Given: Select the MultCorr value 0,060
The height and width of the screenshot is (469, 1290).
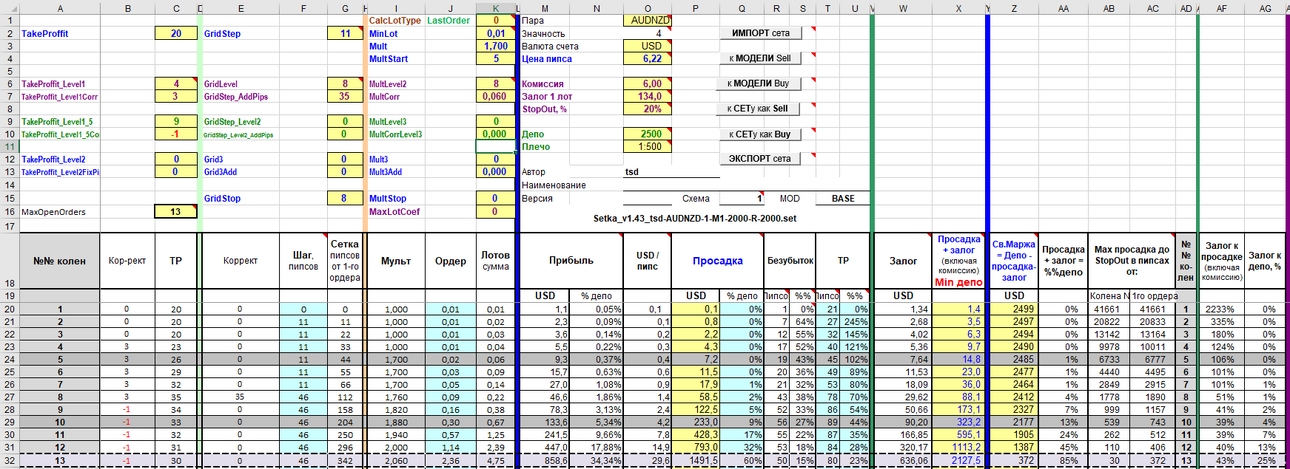Looking at the screenshot, I should tap(494, 97).
